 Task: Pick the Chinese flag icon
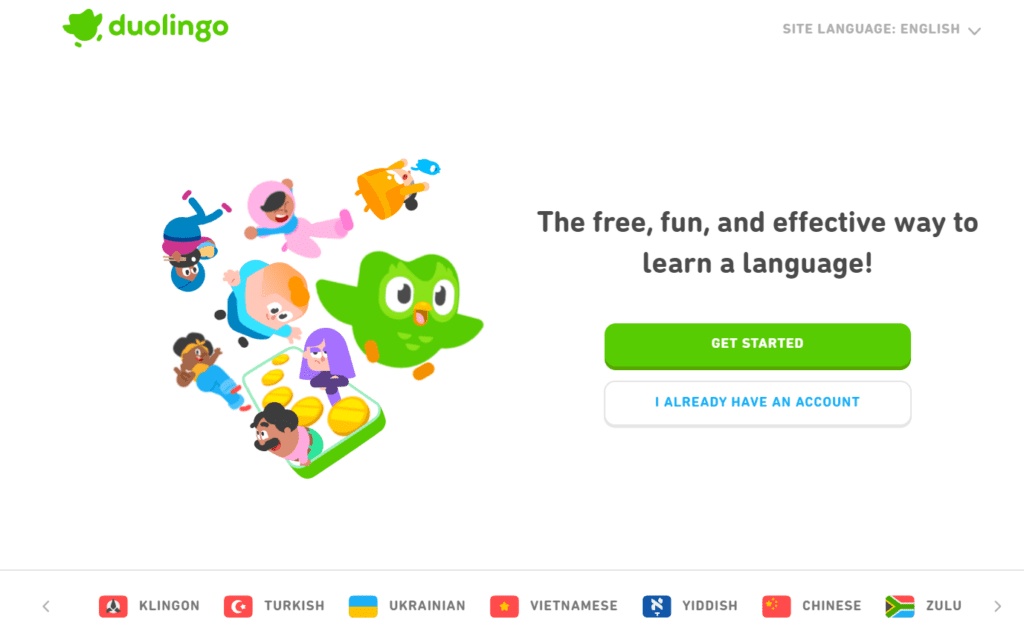[776, 606]
